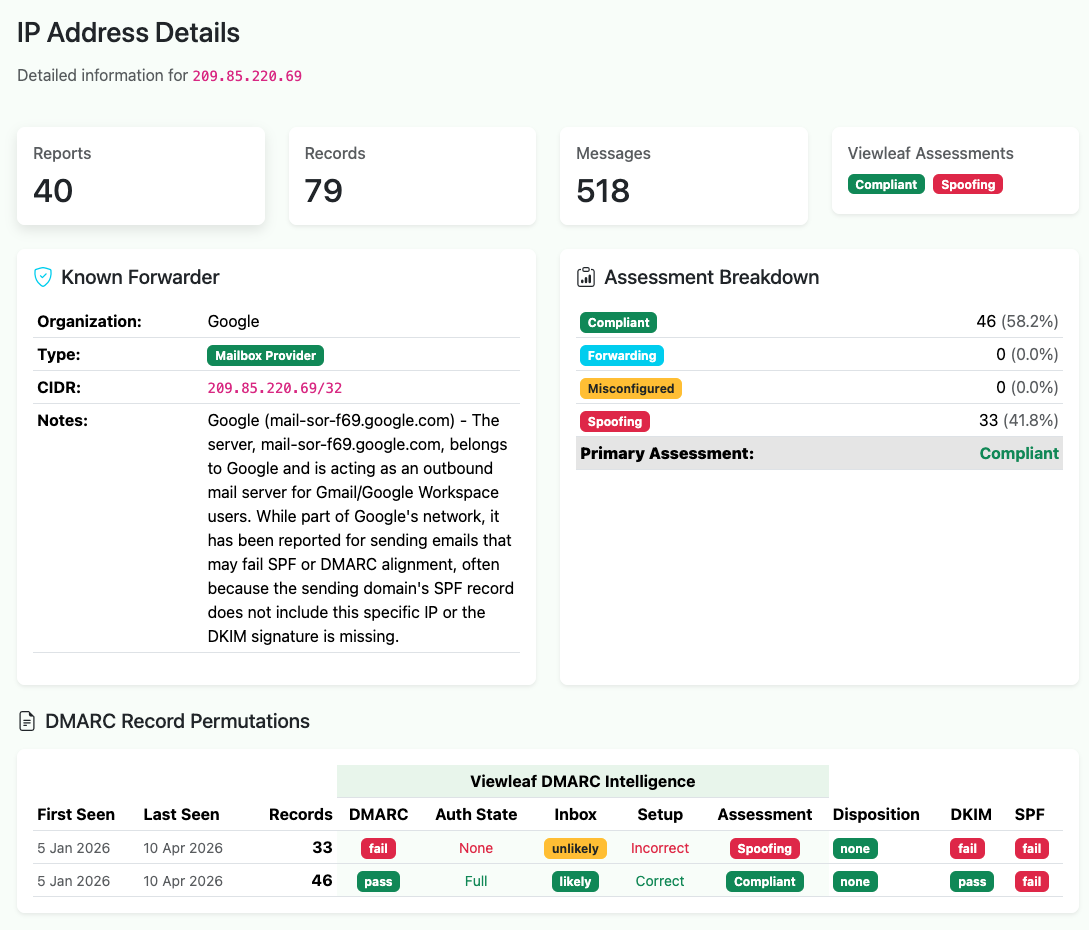Select the Spoofing assessment badge in the table
The height and width of the screenshot is (930, 1089).
(764, 848)
